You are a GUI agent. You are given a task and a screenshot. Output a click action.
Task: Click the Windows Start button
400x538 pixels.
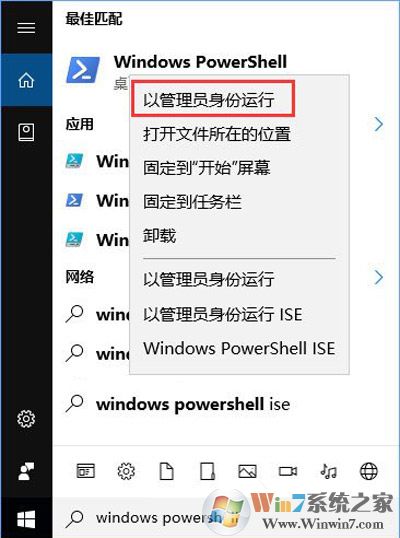click(26, 519)
